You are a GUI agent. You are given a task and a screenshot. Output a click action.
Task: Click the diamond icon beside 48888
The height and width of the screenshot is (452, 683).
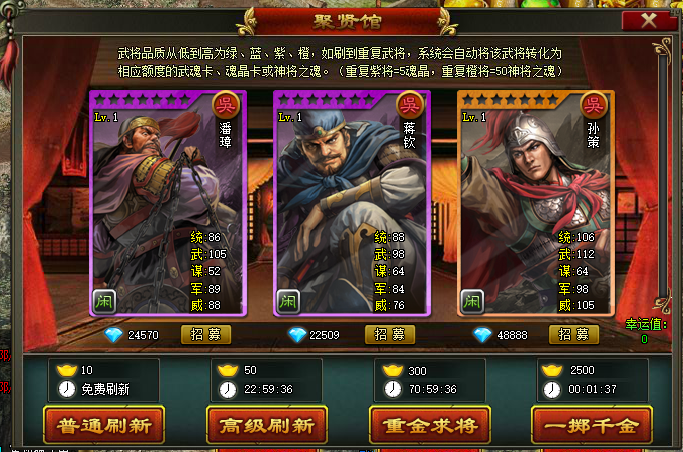point(482,335)
